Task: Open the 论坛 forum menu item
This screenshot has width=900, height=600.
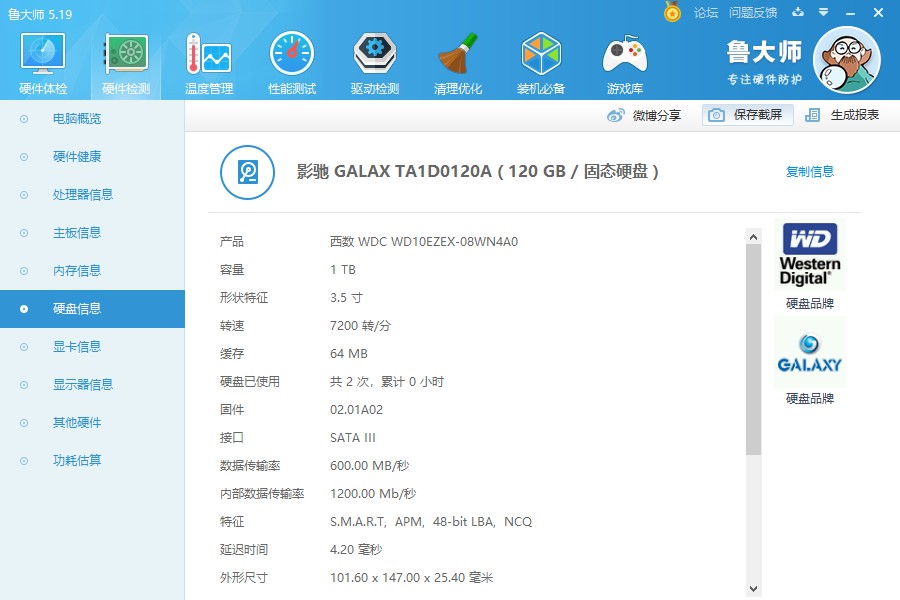Action: coord(706,13)
